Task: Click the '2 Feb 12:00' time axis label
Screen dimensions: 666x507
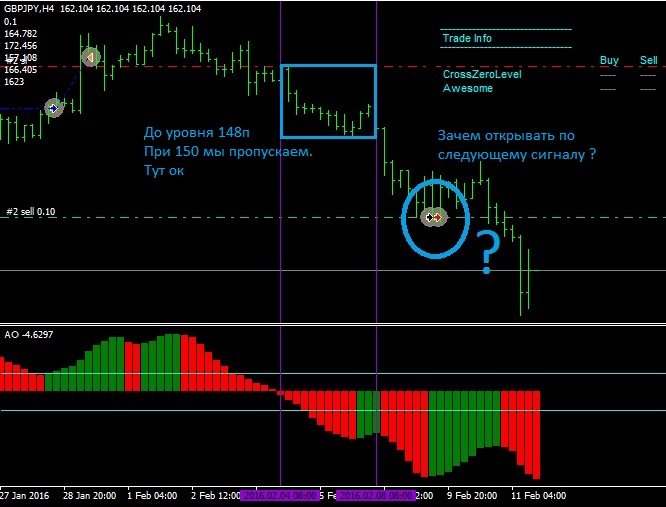Action: coord(215,496)
